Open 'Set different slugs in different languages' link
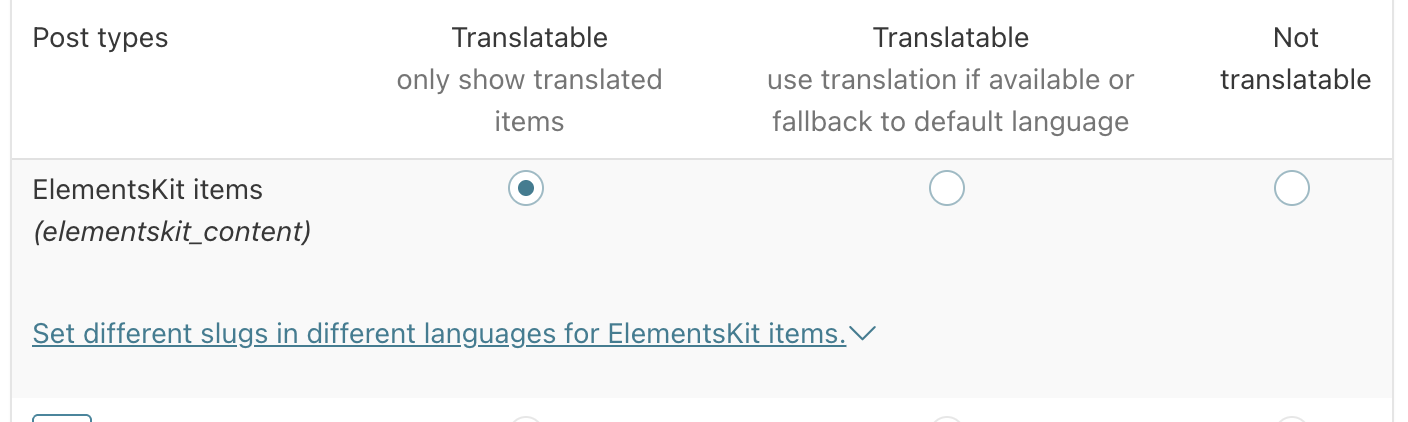 point(439,333)
